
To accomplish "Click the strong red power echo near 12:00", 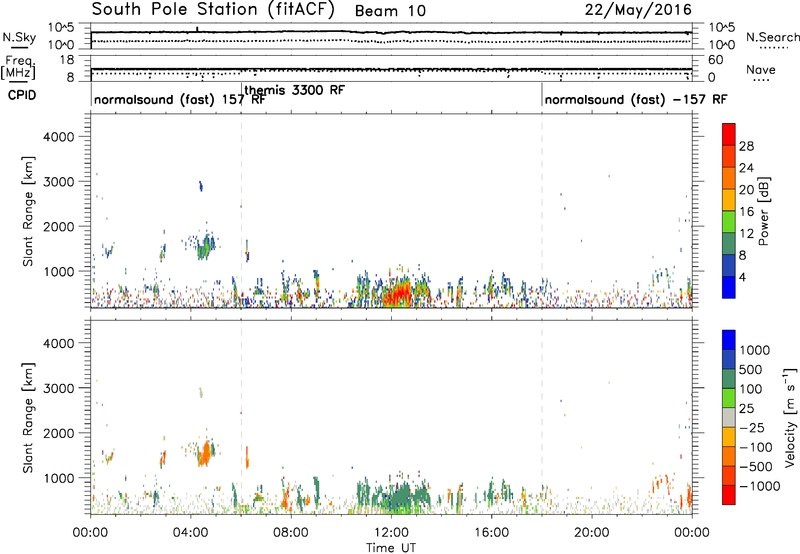I will point(396,295).
